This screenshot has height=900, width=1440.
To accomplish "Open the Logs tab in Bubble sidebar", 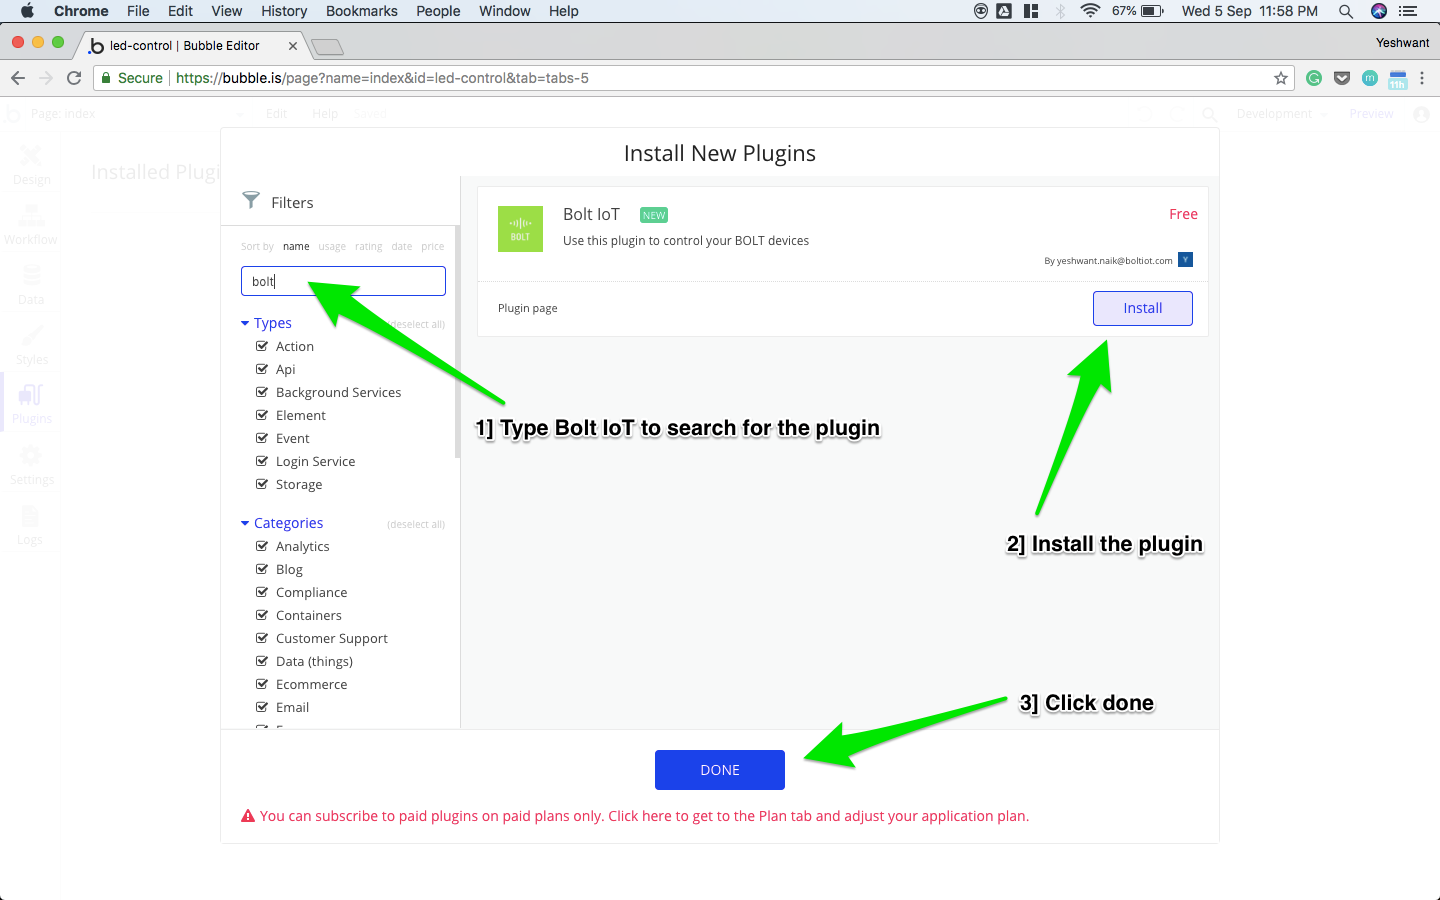I will pyautogui.click(x=31, y=525).
